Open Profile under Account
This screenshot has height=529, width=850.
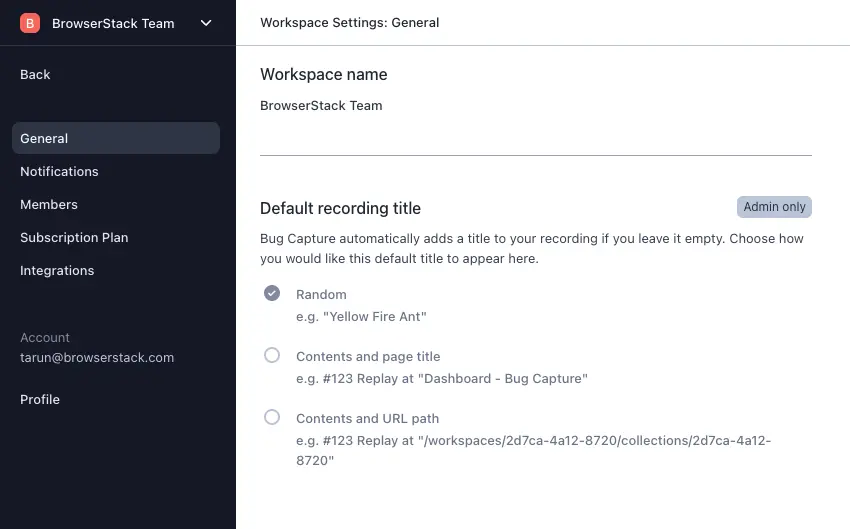[40, 399]
